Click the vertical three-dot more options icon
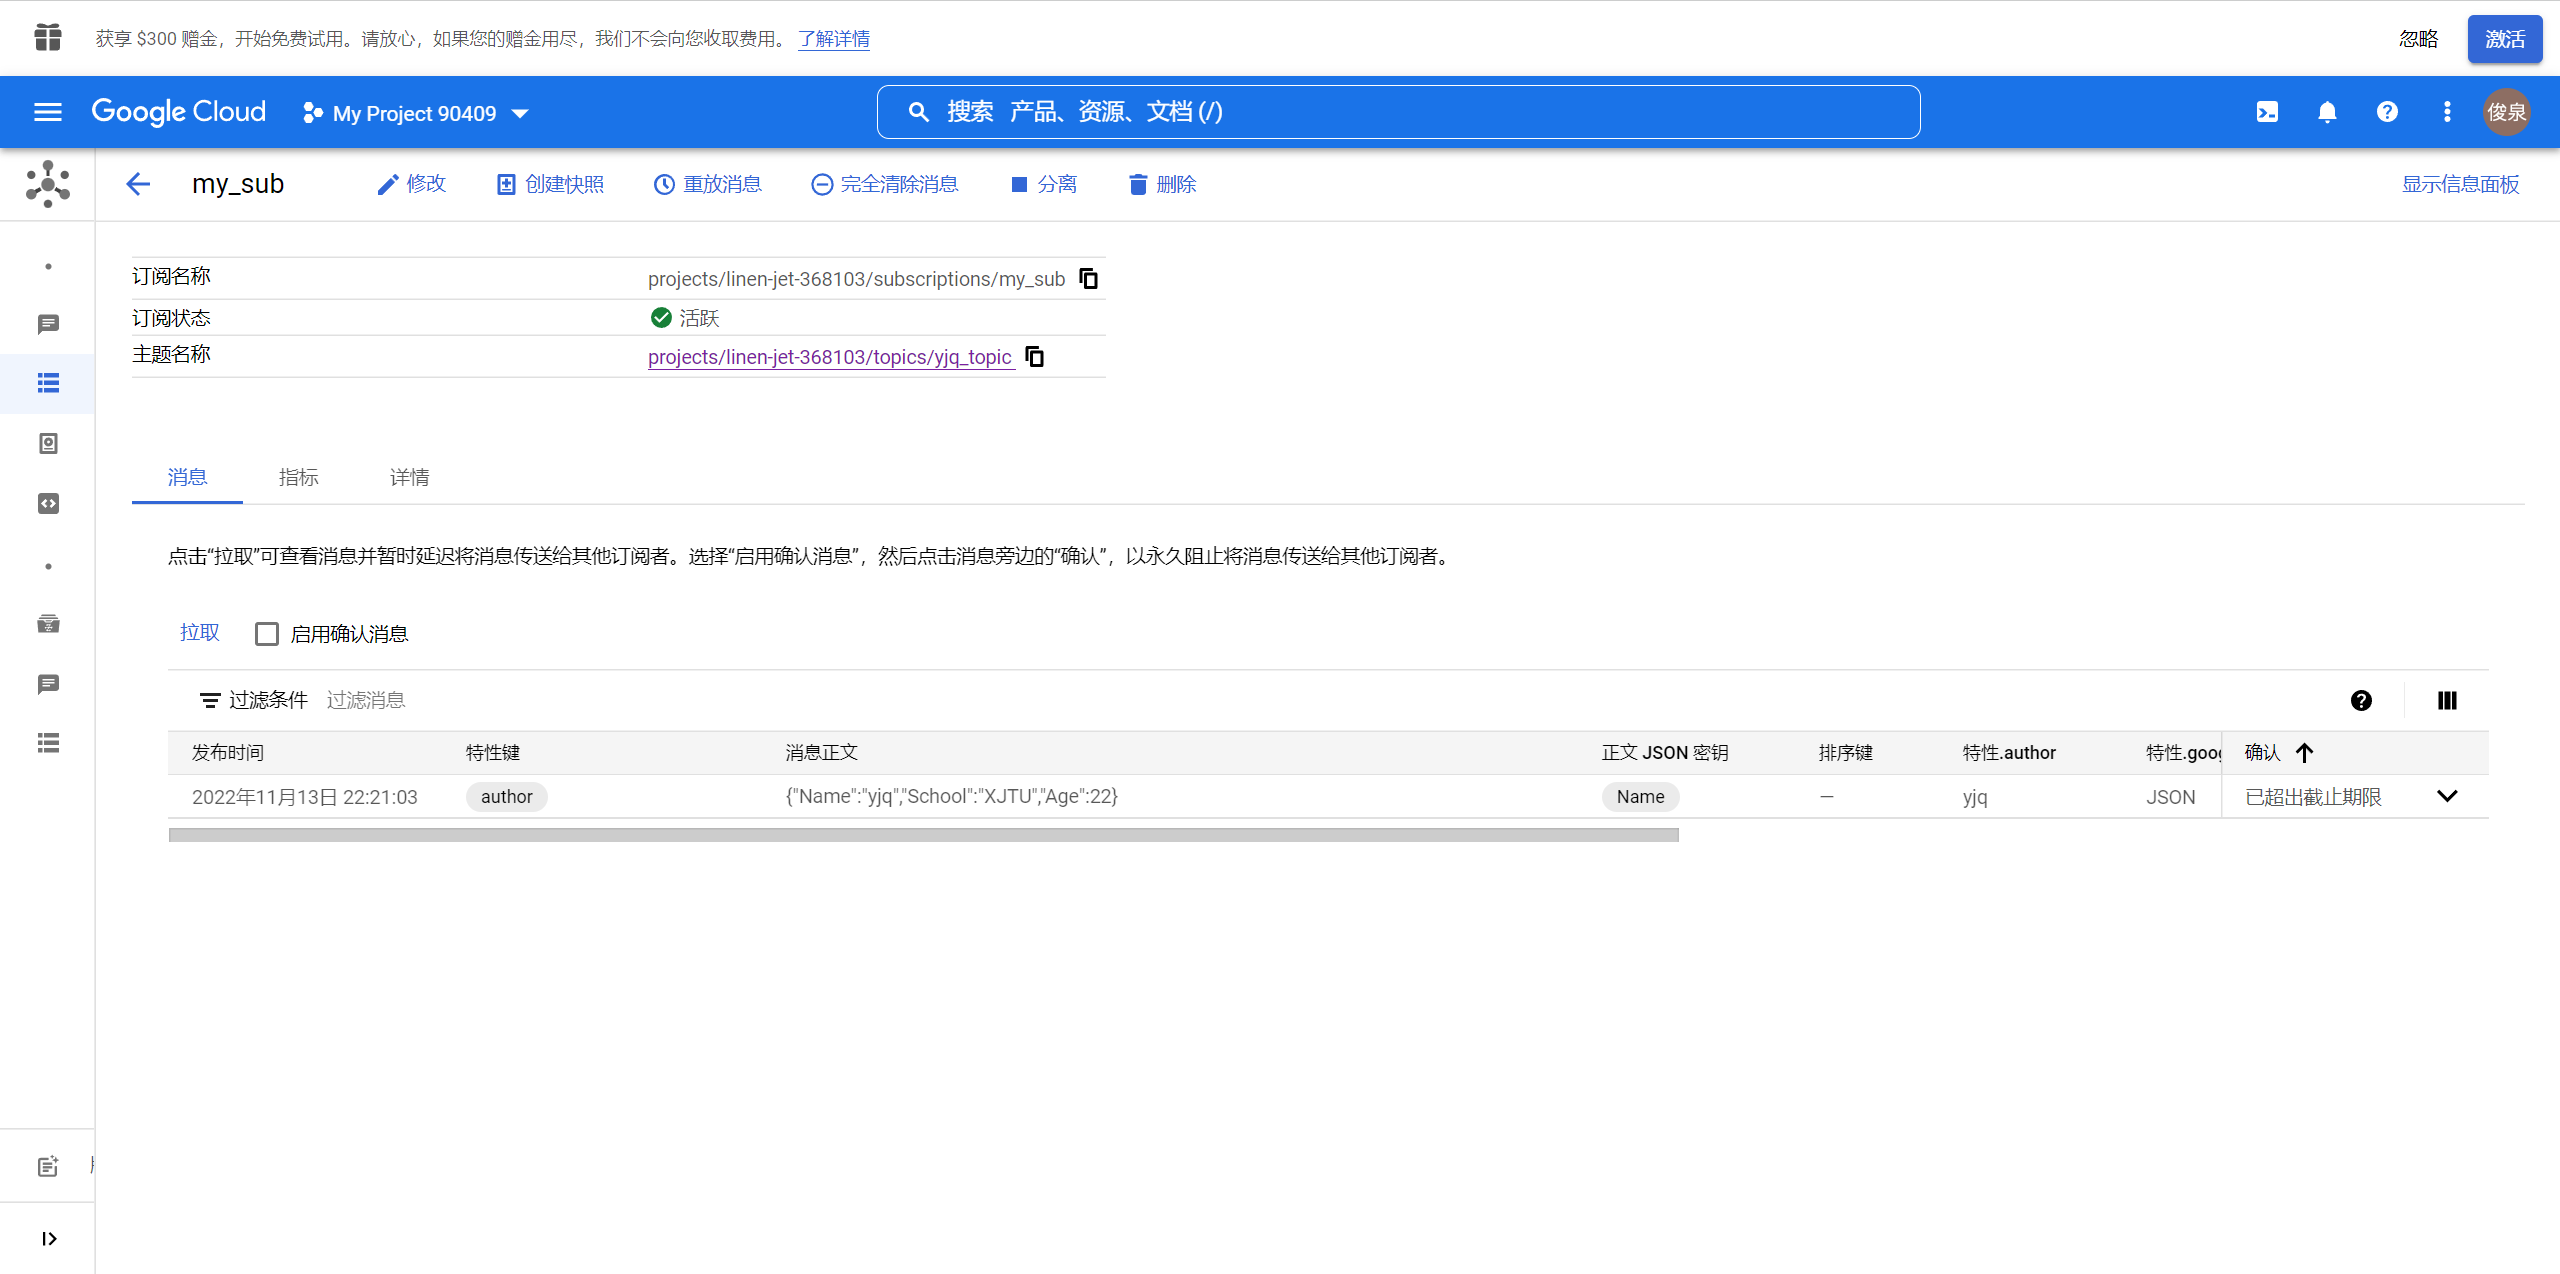The width and height of the screenshot is (2560, 1274). 2447,112
